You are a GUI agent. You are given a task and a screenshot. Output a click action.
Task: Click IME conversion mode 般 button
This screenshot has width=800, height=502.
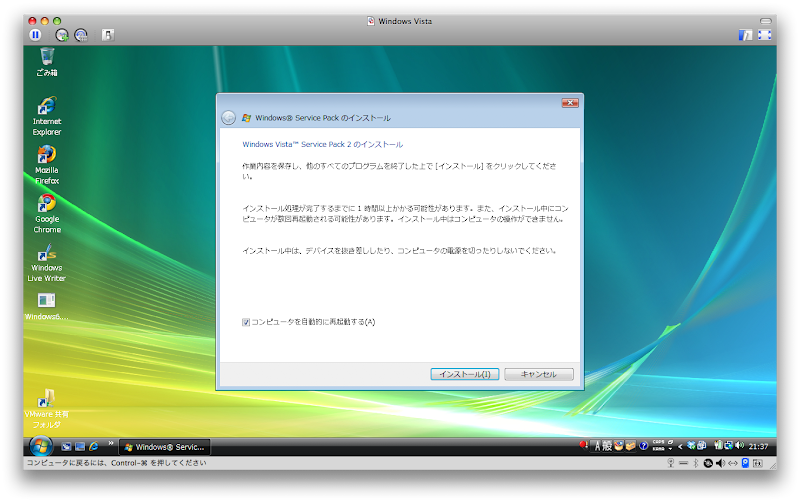pos(607,446)
